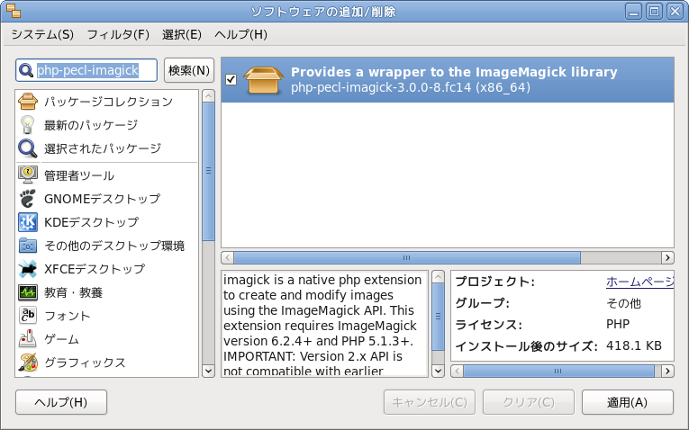Screen dimensions: 689x430
Task: Toggle the php-pecl-imagick package checkbox
Action: pos(231,79)
